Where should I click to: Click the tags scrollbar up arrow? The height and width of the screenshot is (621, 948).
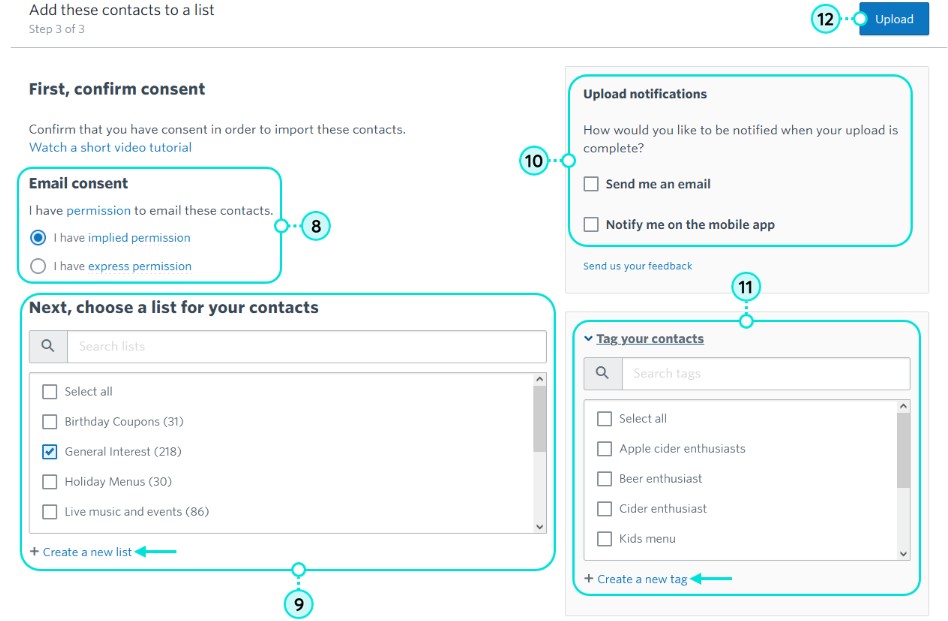903,406
